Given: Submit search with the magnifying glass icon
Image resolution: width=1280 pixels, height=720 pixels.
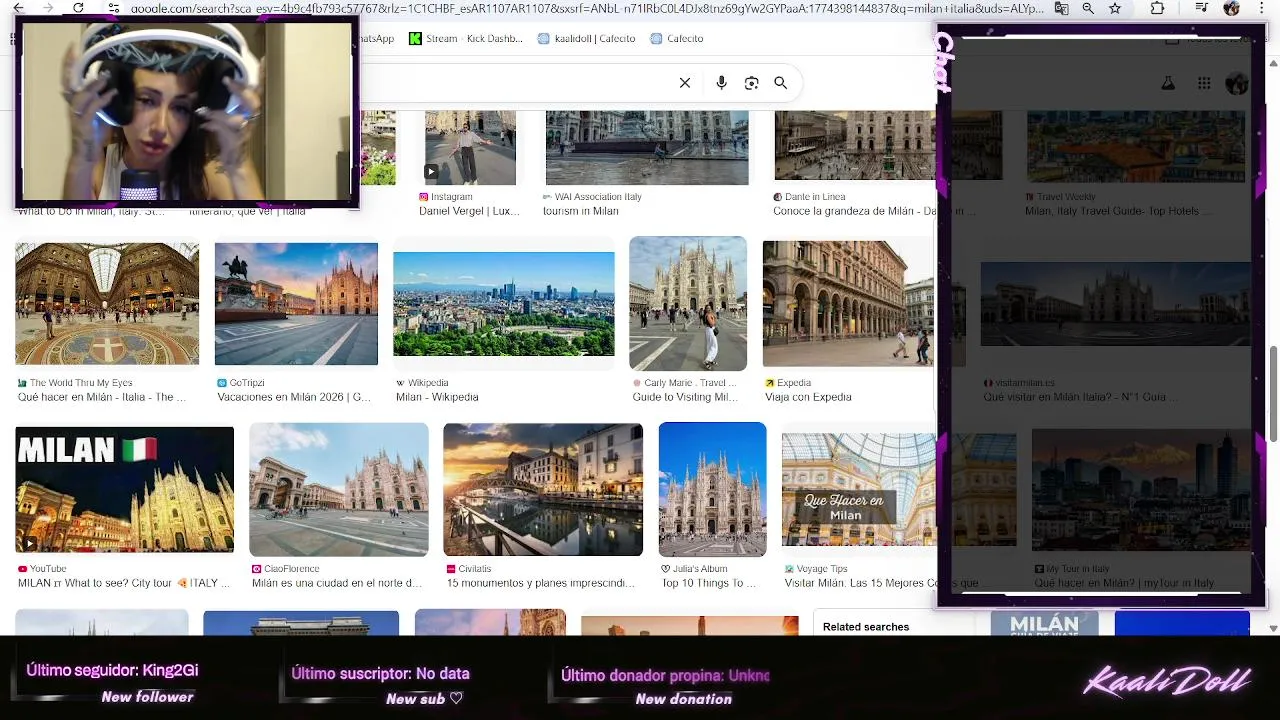Looking at the screenshot, I should pos(781,83).
